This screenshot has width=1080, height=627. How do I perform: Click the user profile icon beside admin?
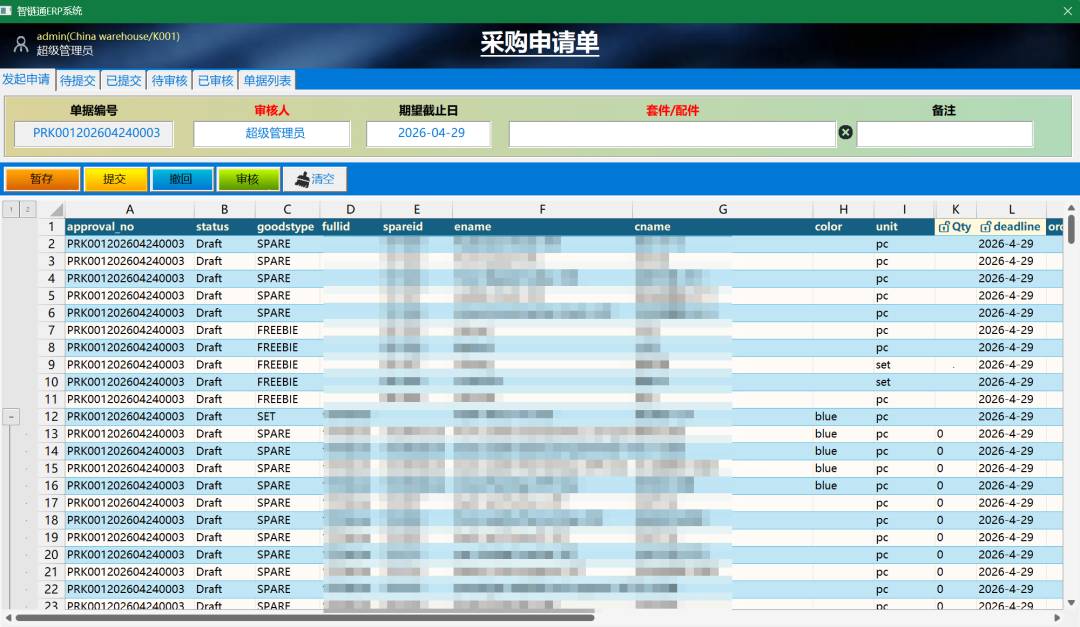coord(21,44)
